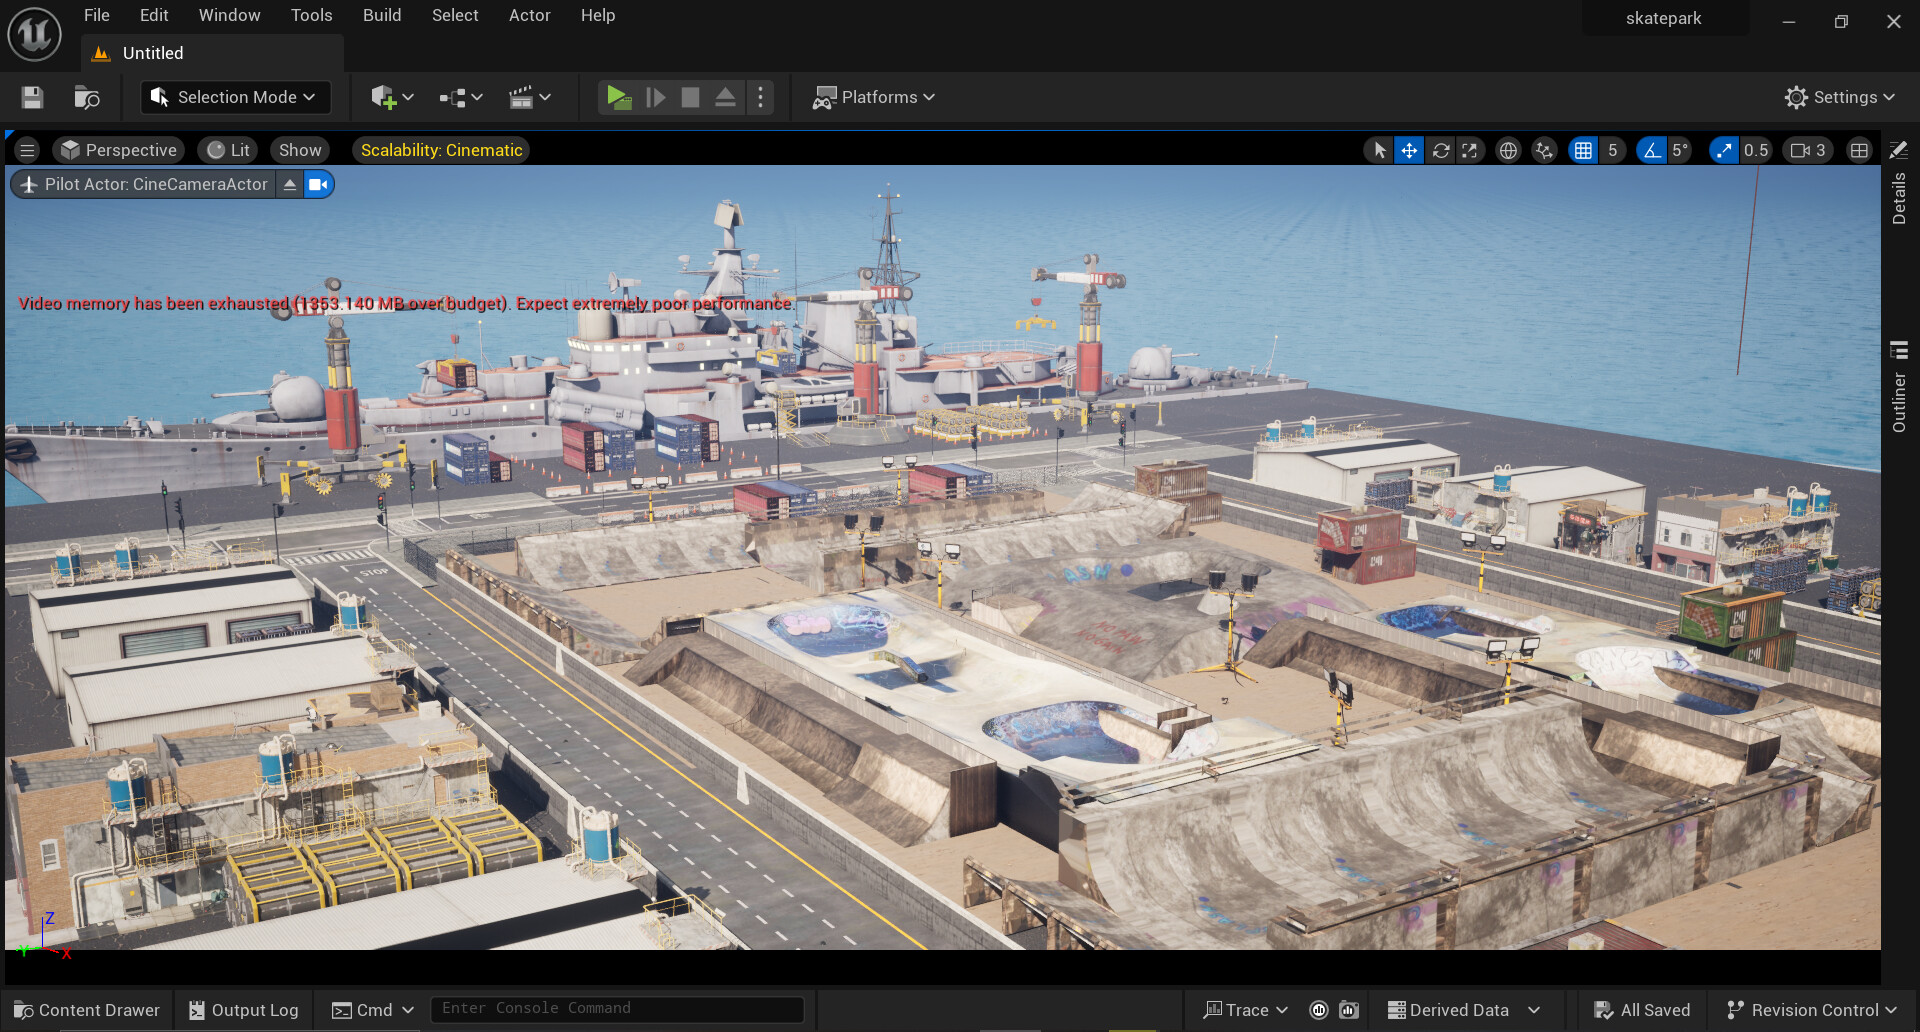
Task: Toggle grid snapping on or off
Action: [1583, 150]
